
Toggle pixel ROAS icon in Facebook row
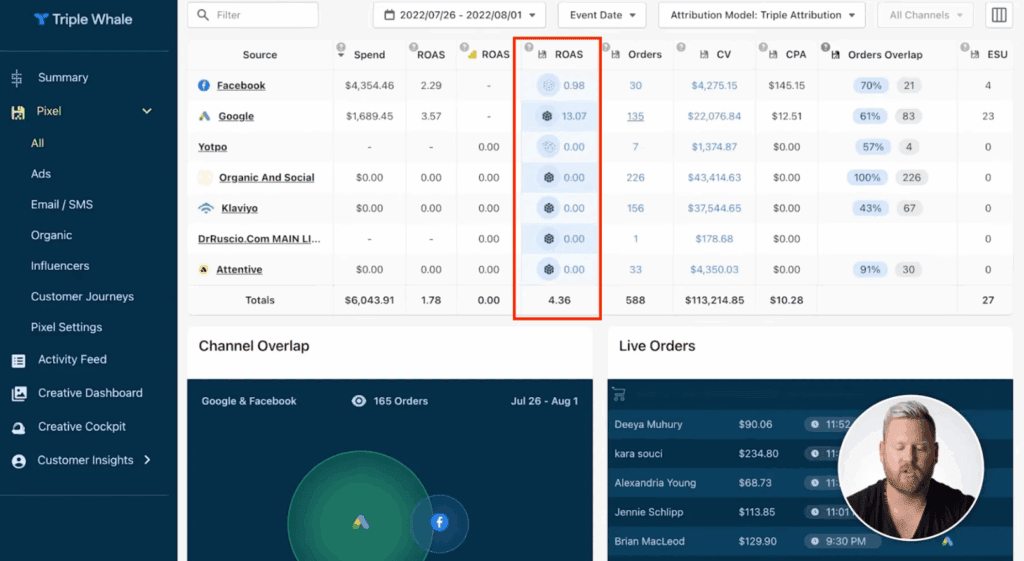coord(548,86)
